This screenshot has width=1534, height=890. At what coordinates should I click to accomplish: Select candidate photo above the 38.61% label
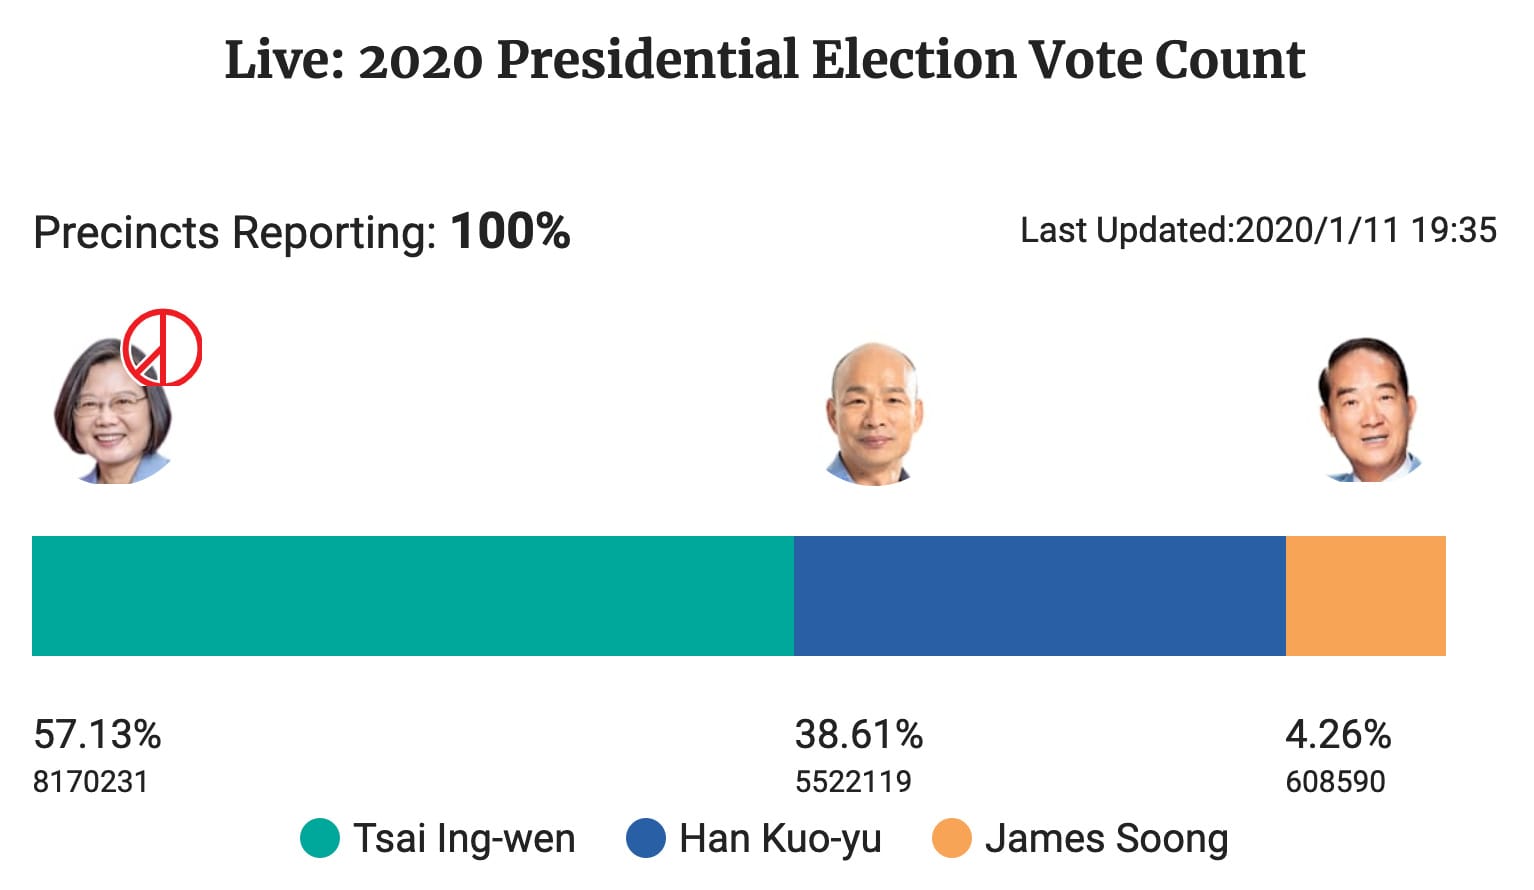(874, 414)
